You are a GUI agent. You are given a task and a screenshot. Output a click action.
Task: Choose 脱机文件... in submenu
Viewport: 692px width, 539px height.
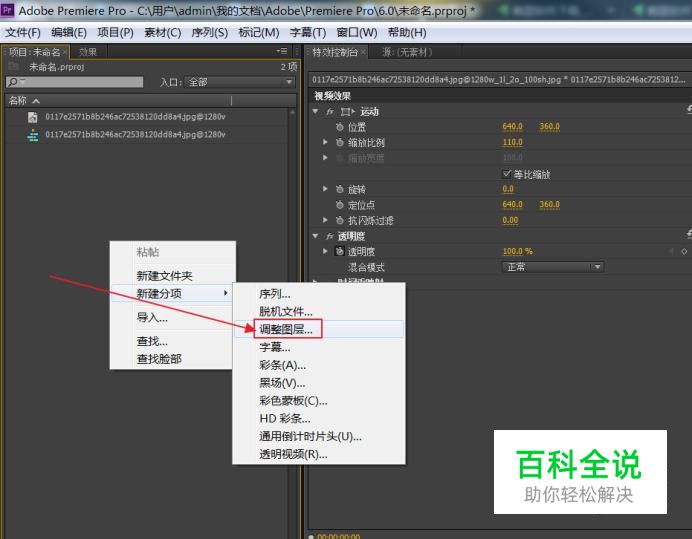[x=319, y=312]
